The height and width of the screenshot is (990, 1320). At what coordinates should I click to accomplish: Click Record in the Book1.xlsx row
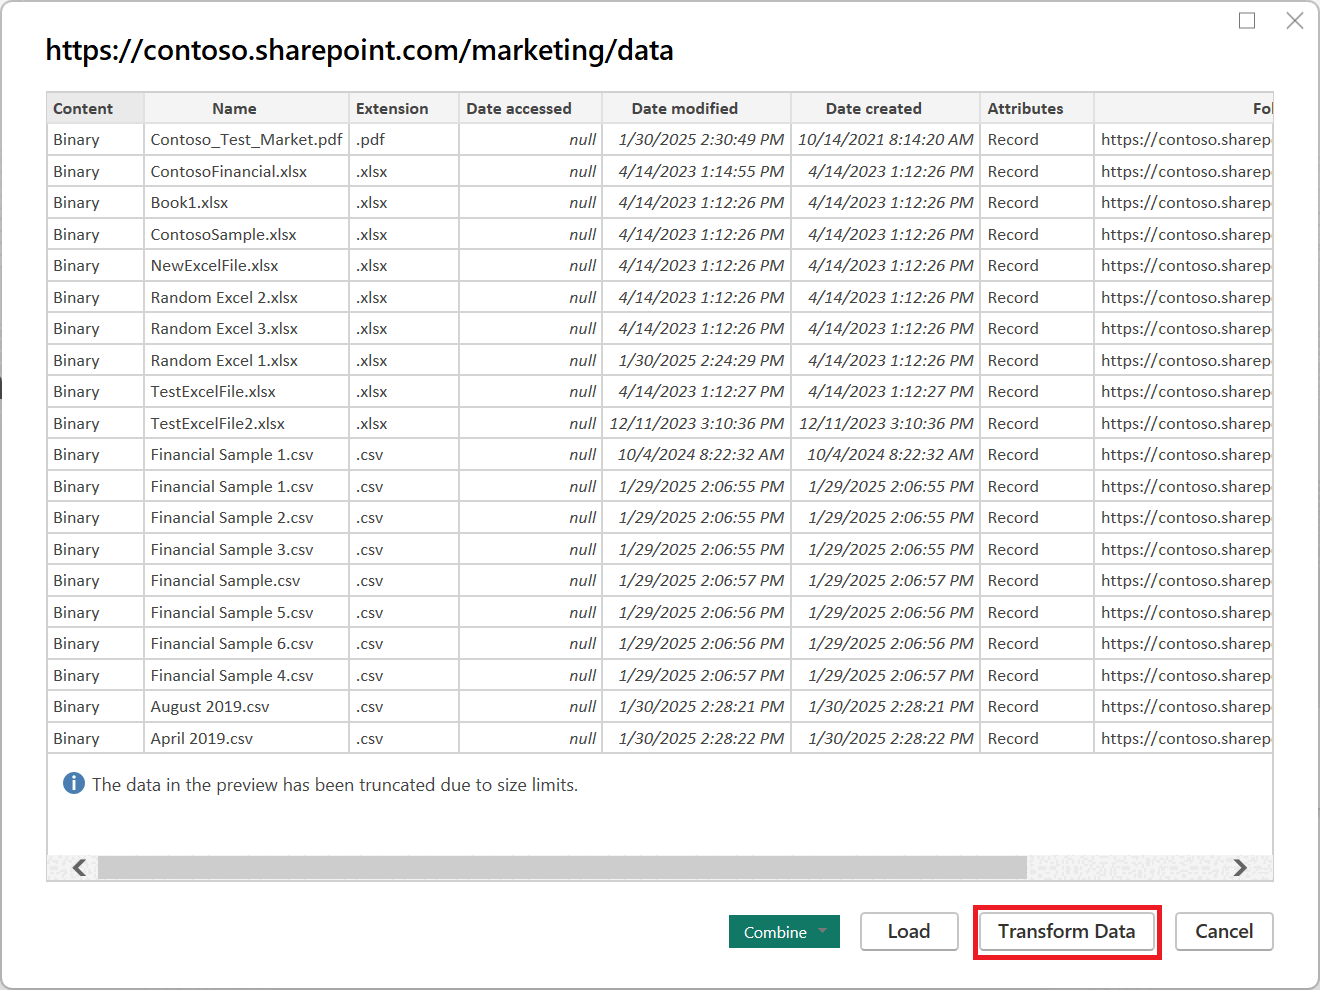click(x=1037, y=203)
